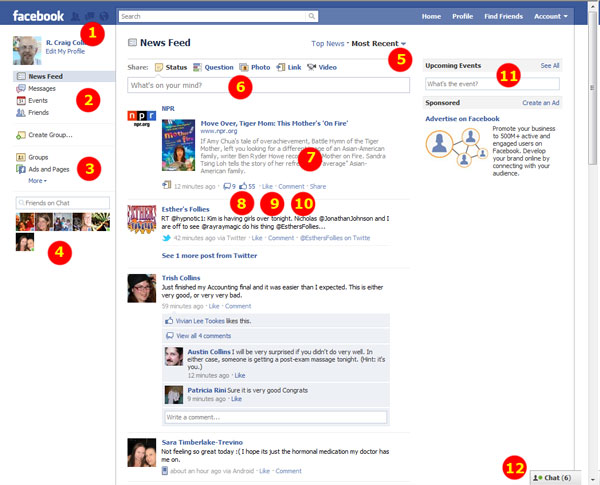The image size is (600, 485).
Task: Share the NPR post
Action: click(x=318, y=186)
